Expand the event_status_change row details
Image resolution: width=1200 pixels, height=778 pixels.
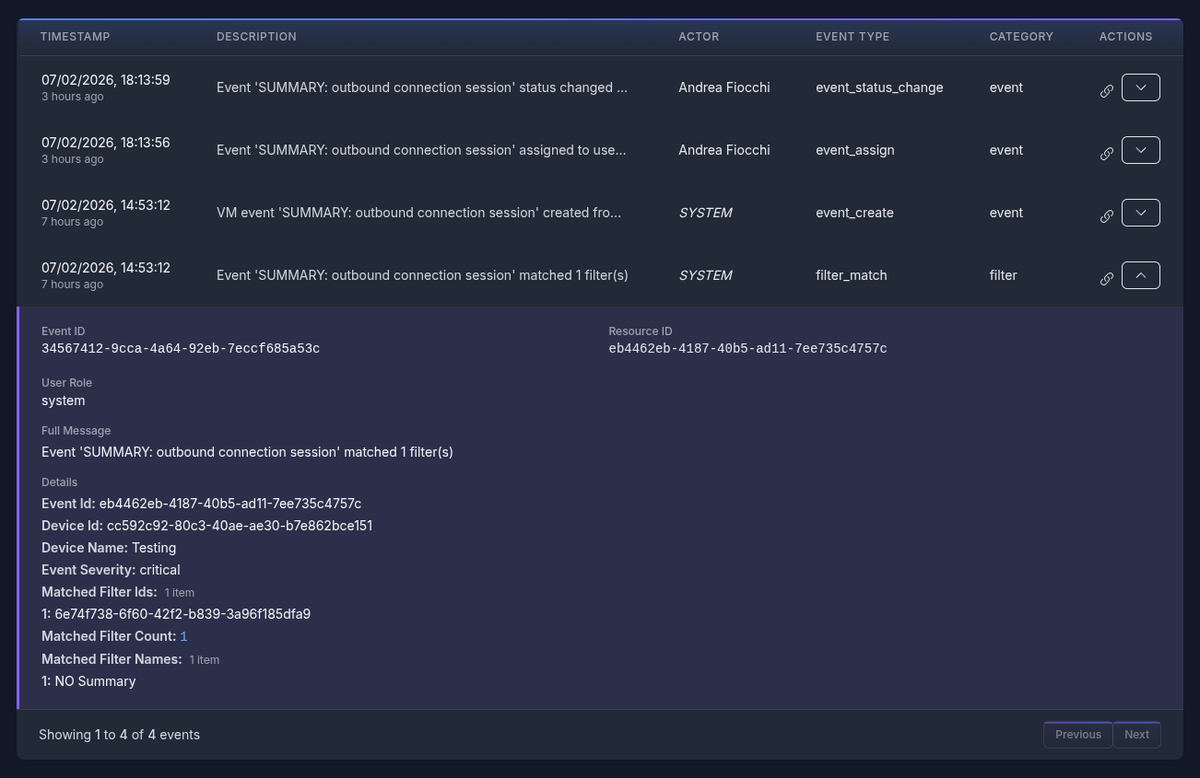pyautogui.click(x=1140, y=88)
